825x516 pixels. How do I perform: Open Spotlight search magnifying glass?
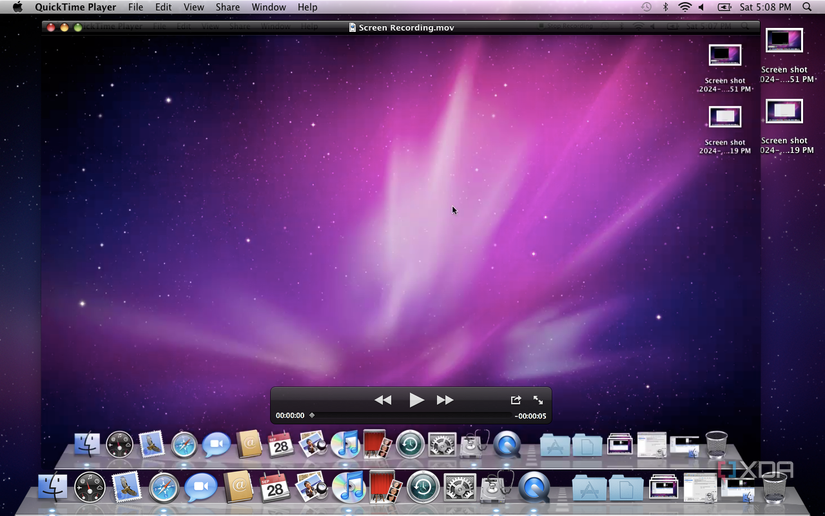pos(807,7)
